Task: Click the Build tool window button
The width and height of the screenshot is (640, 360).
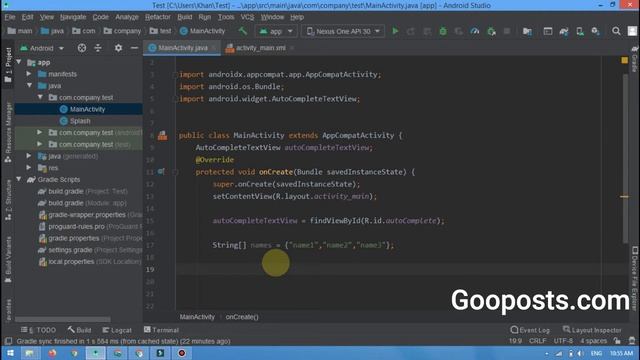Action: [x=80, y=330]
